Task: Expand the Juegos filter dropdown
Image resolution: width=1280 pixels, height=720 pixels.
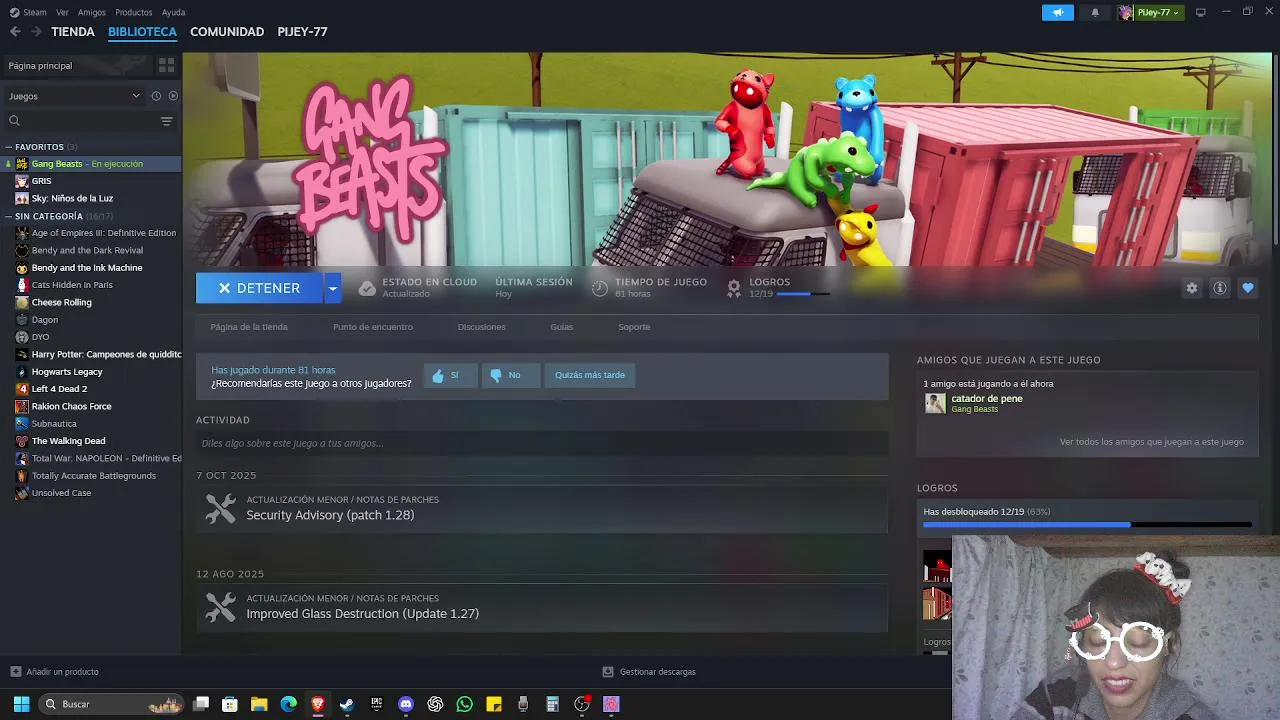Action: coord(73,96)
